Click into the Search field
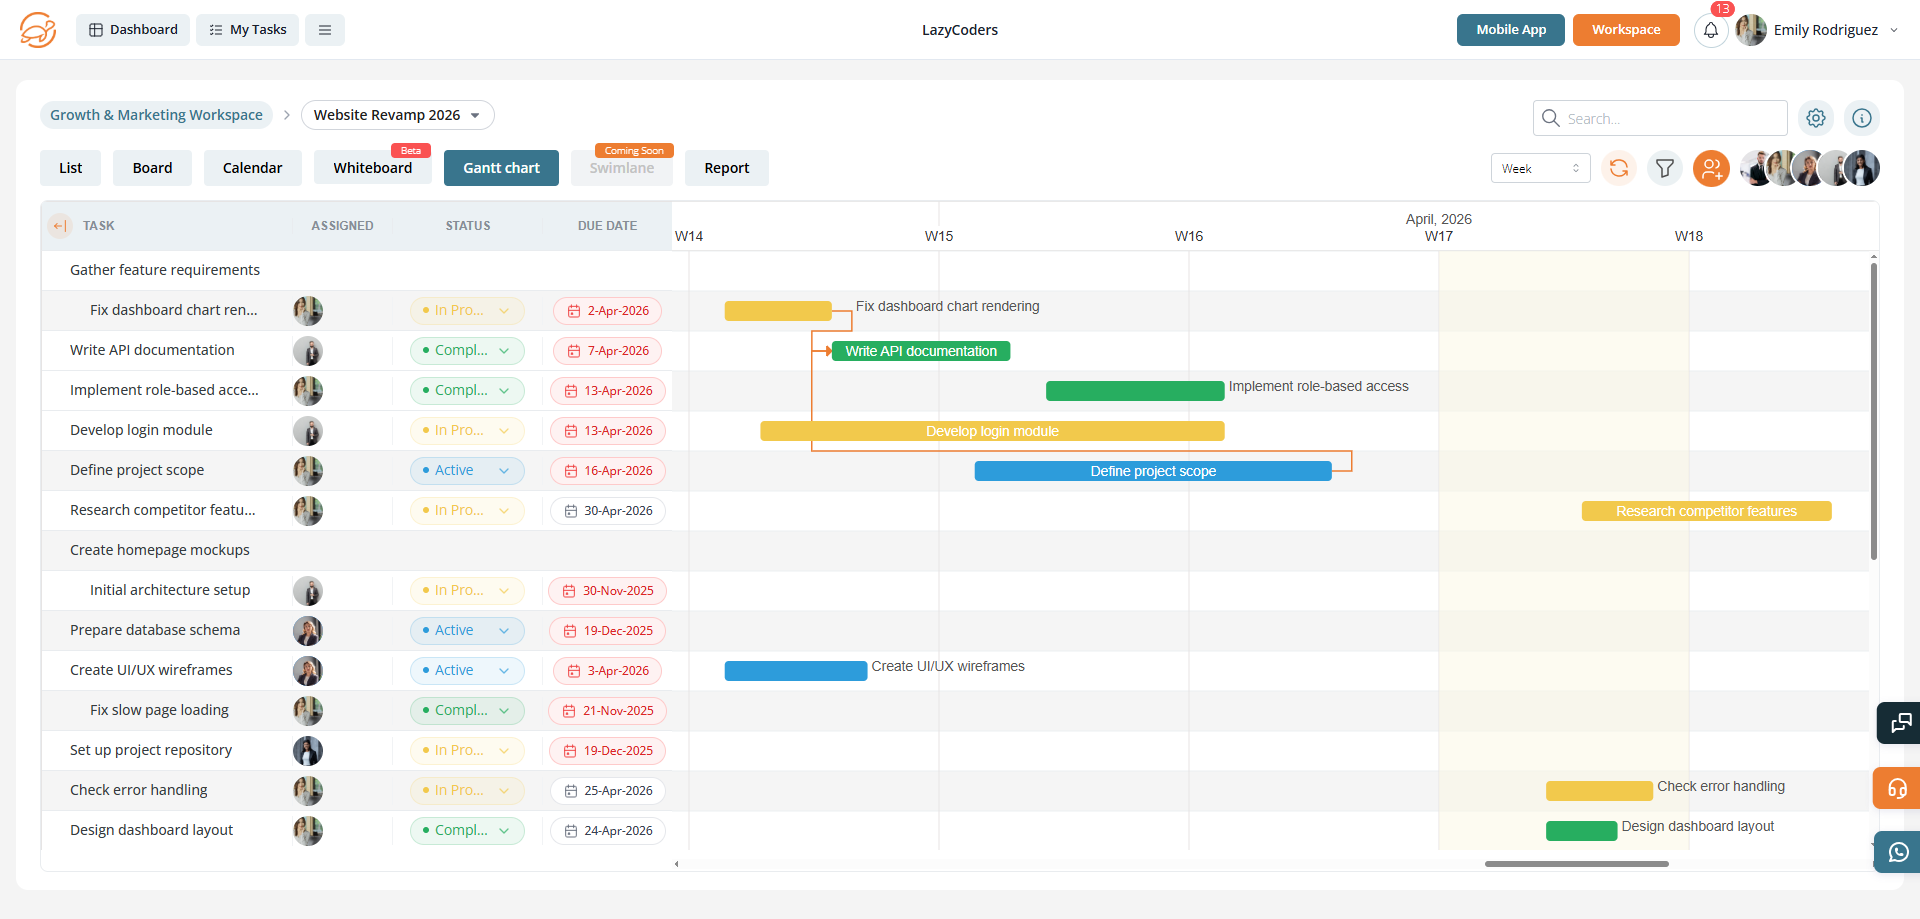Image resolution: width=1920 pixels, height=919 pixels. (x=1670, y=118)
